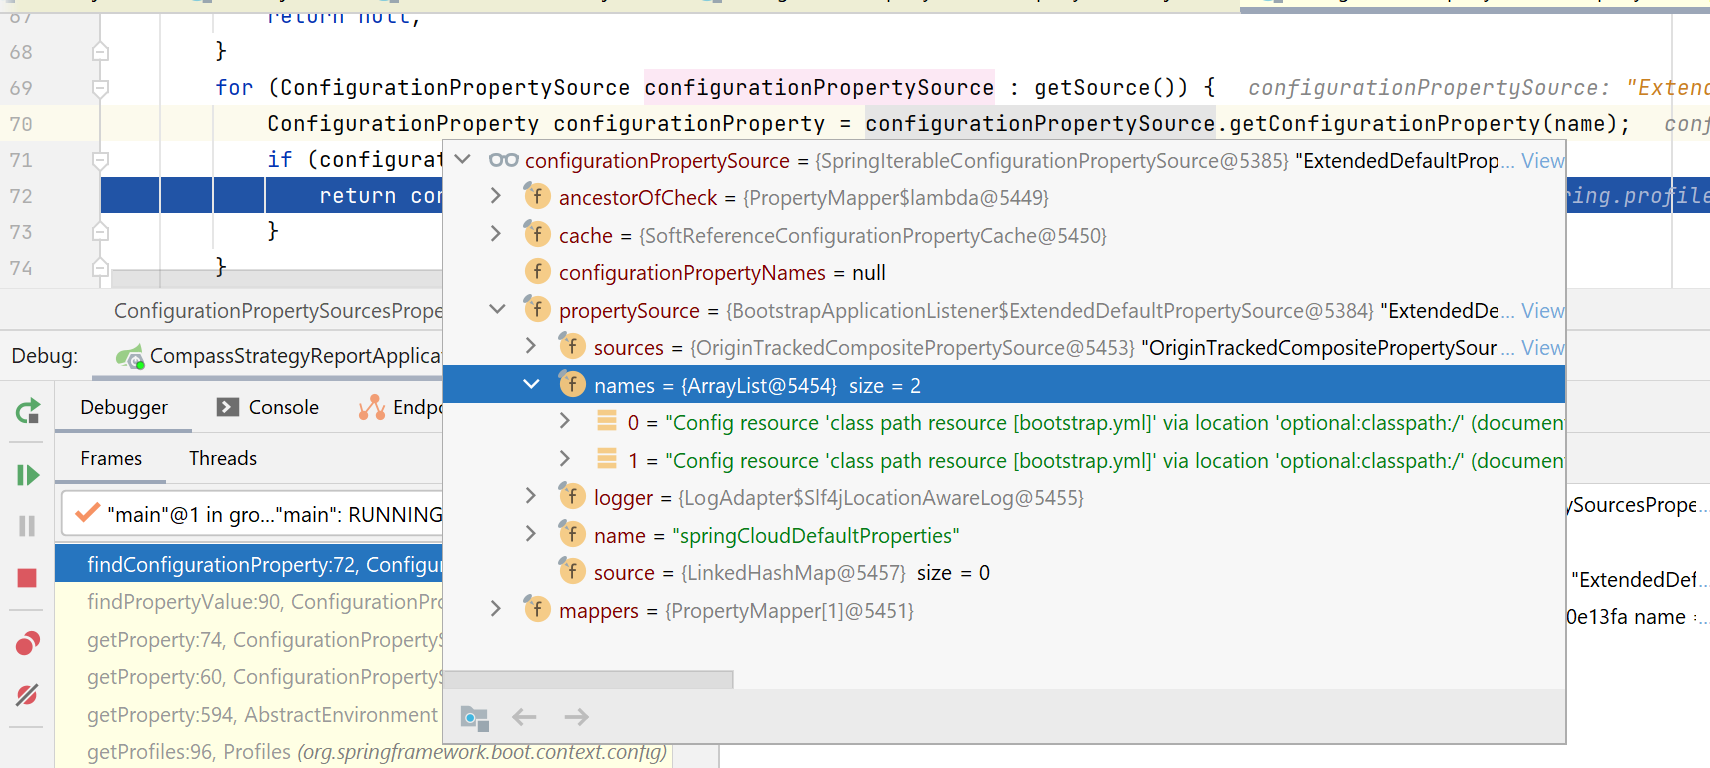Toggle the code fold marker on line 69
The image size is (1710, 768).
[100, 88]
